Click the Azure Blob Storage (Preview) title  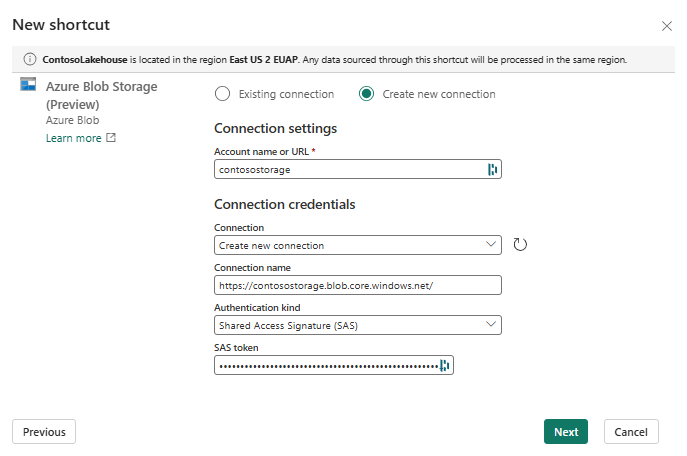[x=102, y=95]
